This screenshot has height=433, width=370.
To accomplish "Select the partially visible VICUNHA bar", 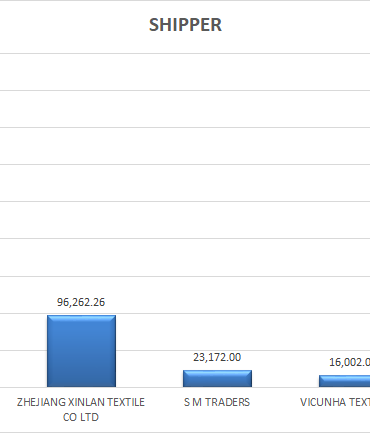I will [345, 381].
